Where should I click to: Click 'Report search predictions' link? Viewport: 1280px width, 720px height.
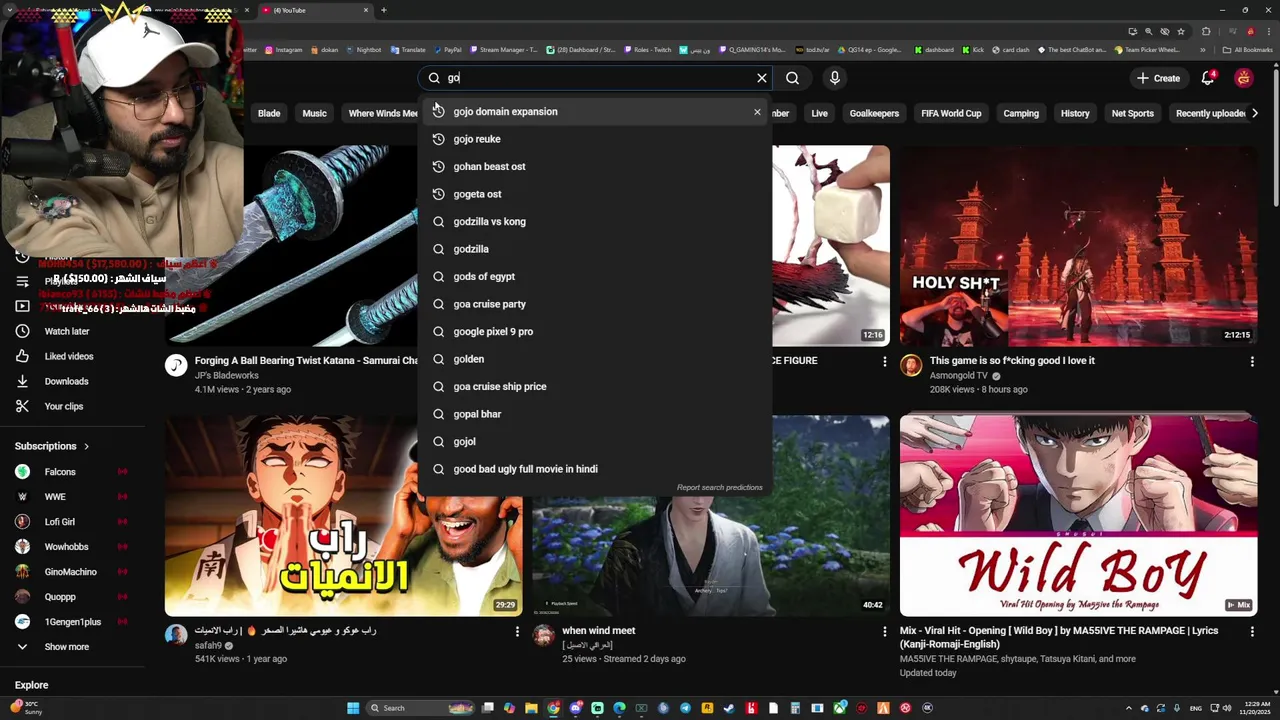[x=719, y=488]
